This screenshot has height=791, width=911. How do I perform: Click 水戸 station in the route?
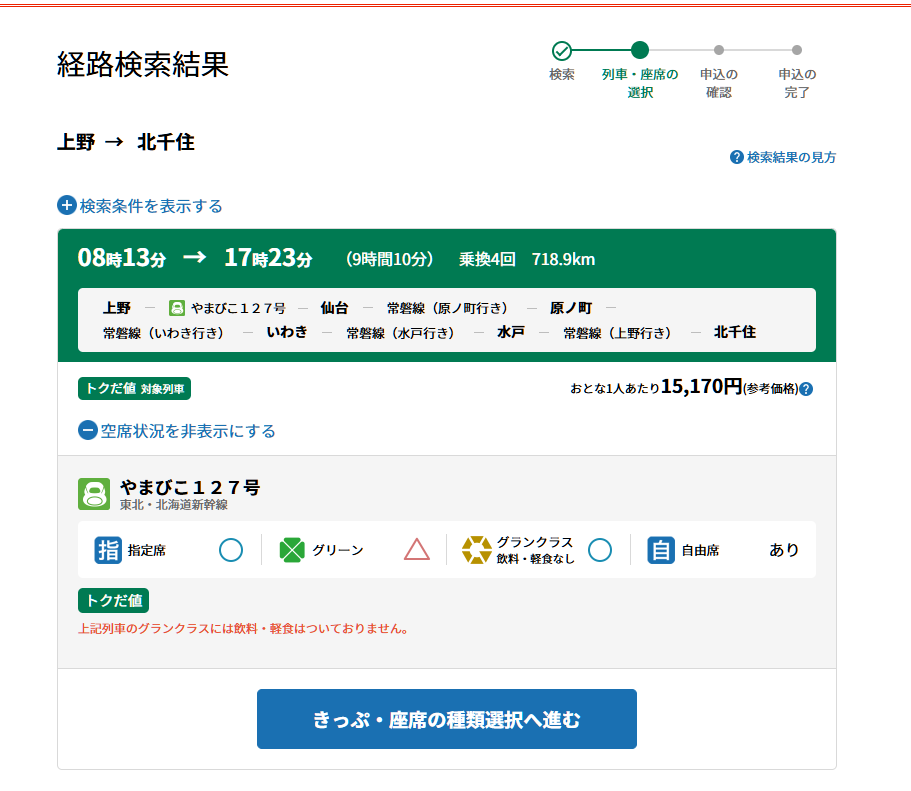click(511, 332)
